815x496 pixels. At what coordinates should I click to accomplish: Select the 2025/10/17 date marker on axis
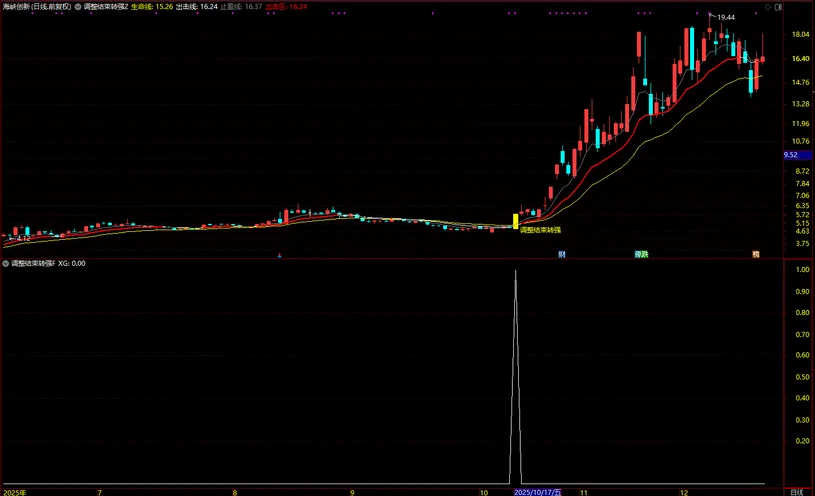(546, 492)
